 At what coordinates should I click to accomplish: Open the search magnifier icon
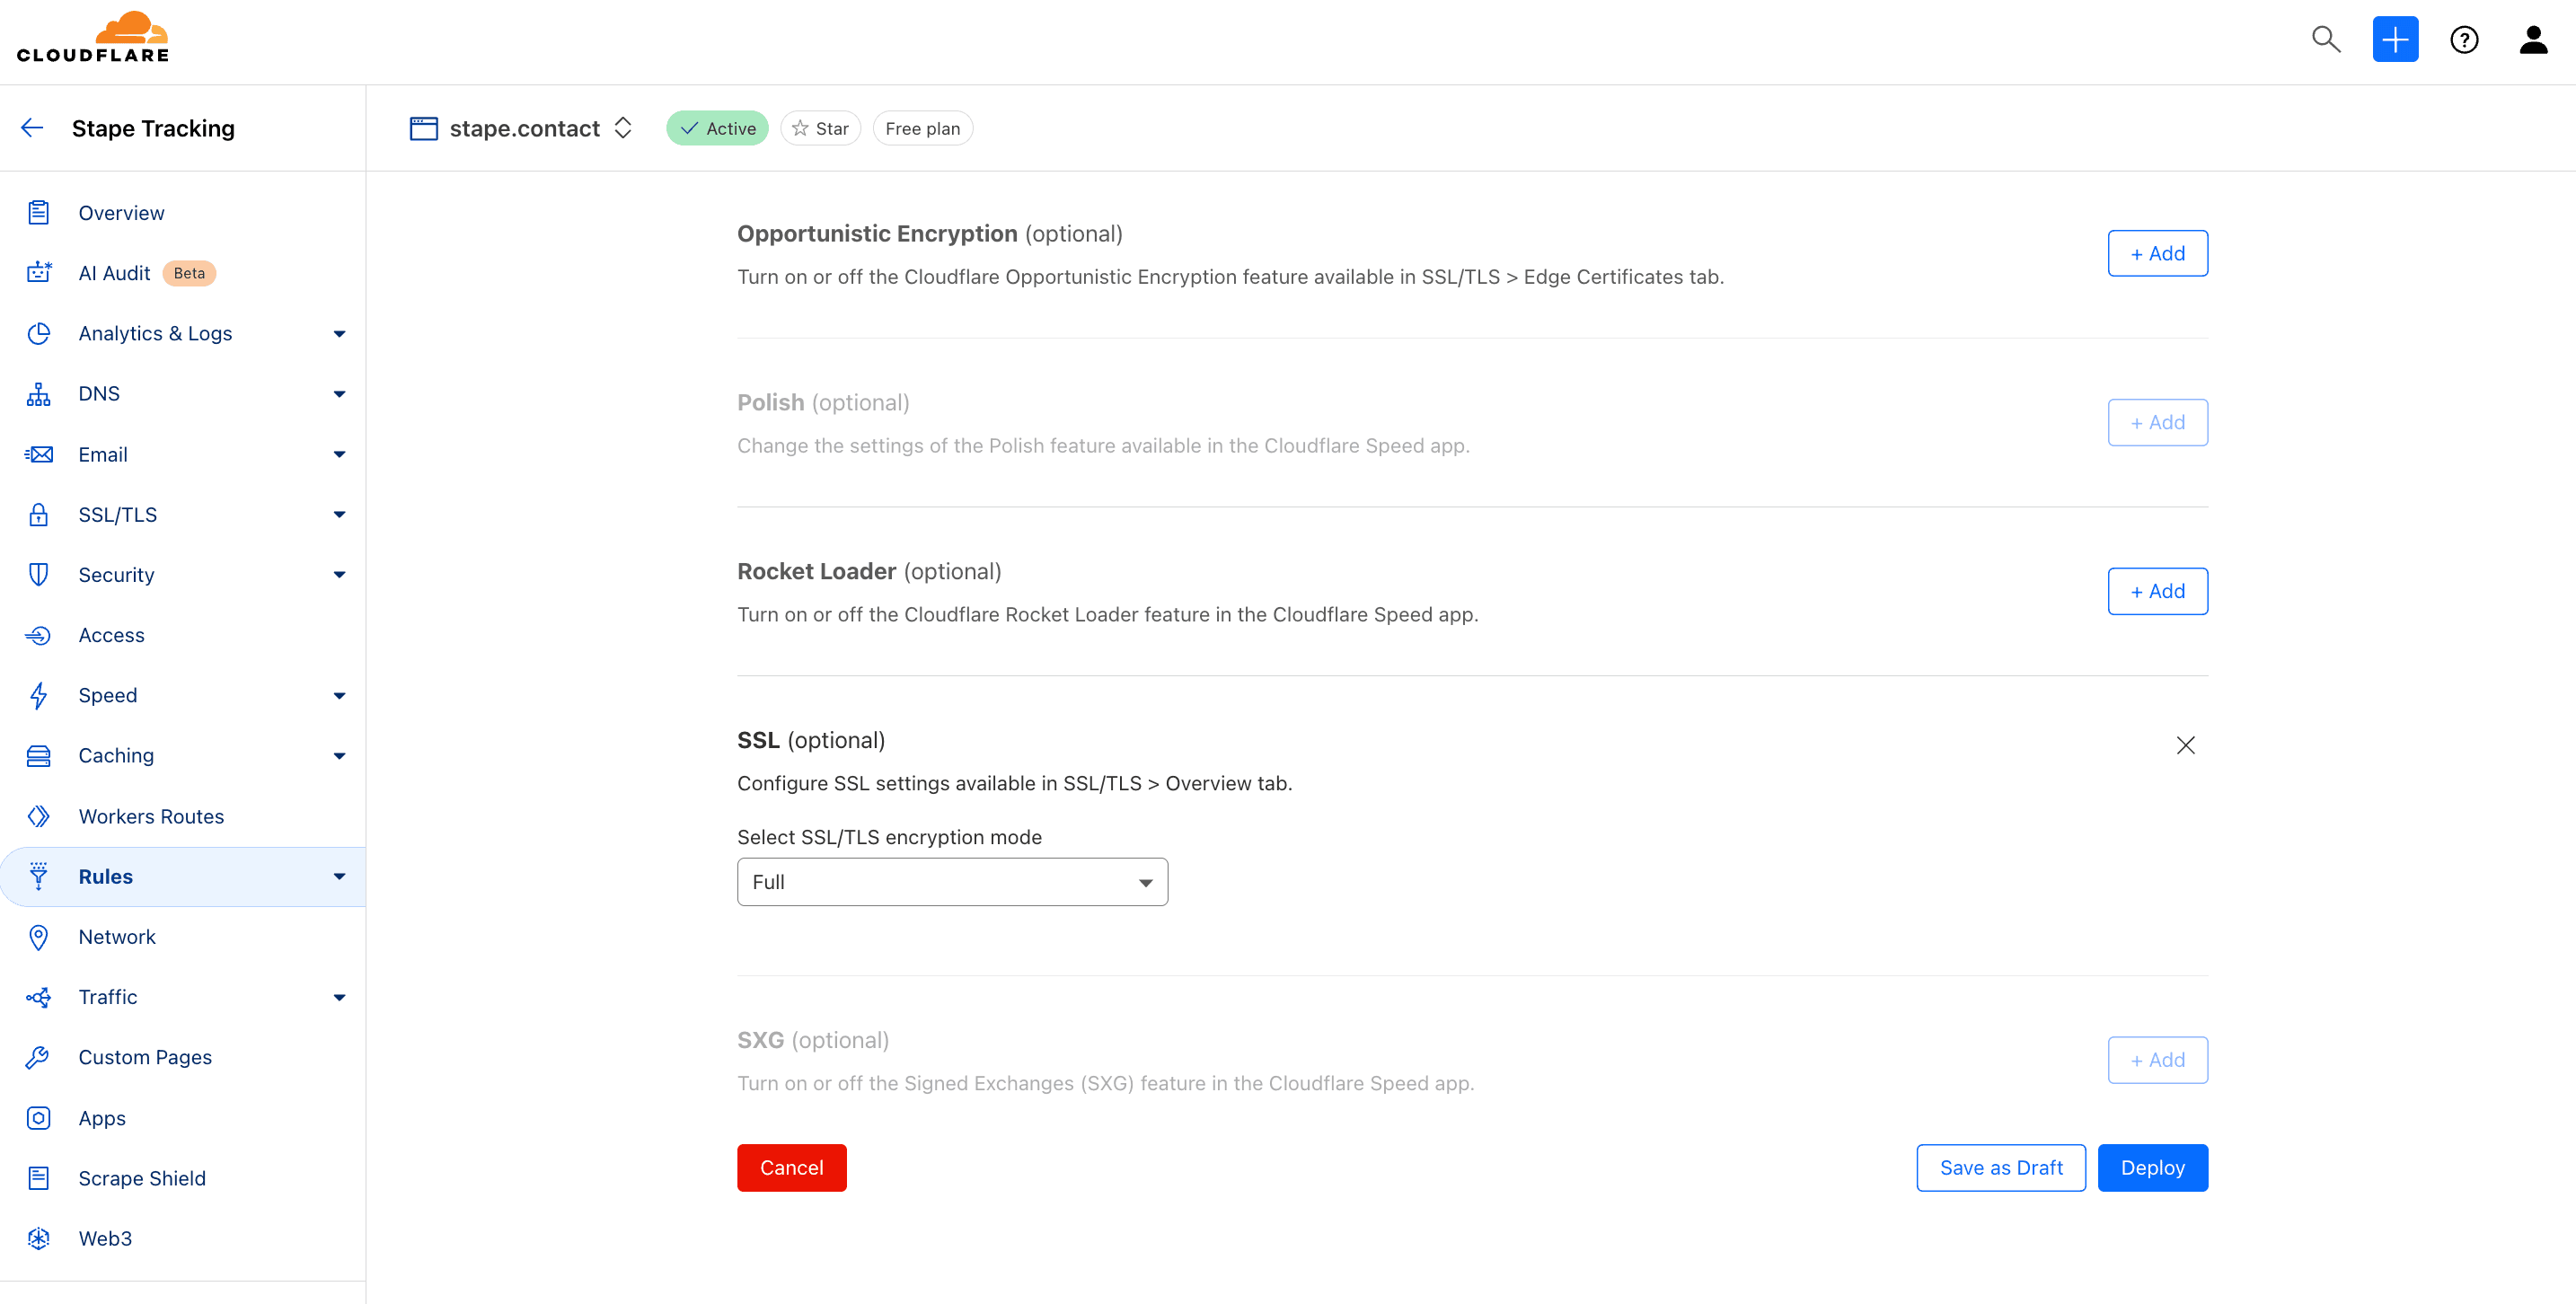click(2326, 39)
